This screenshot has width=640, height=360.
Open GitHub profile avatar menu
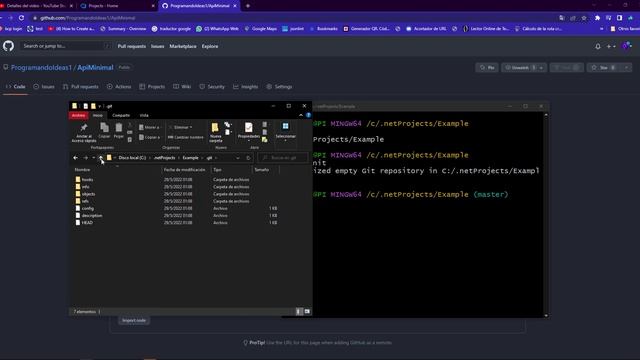627,46
